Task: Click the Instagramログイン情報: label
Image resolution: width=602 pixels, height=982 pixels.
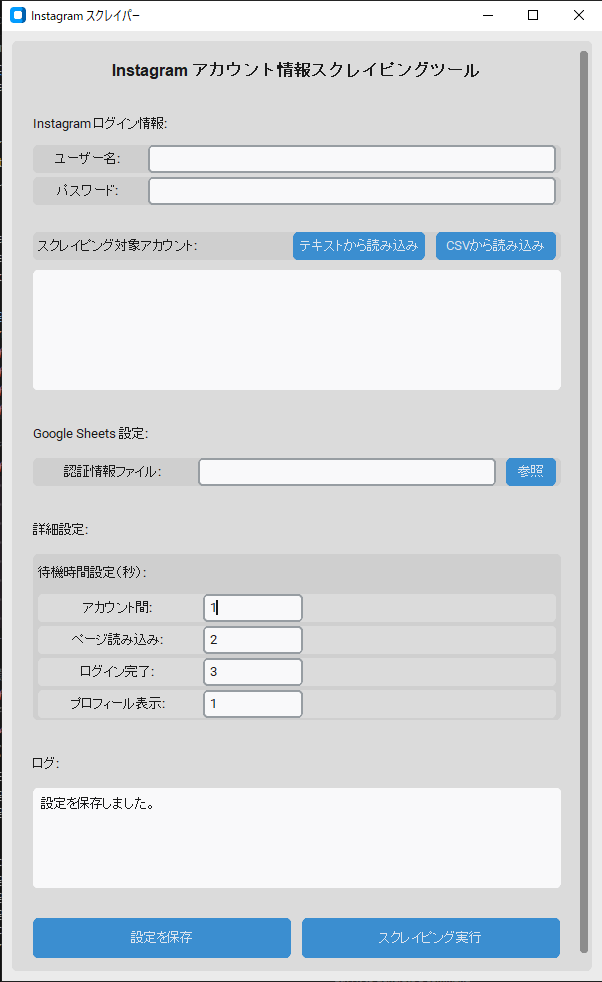Action: (x=100, y=123)
